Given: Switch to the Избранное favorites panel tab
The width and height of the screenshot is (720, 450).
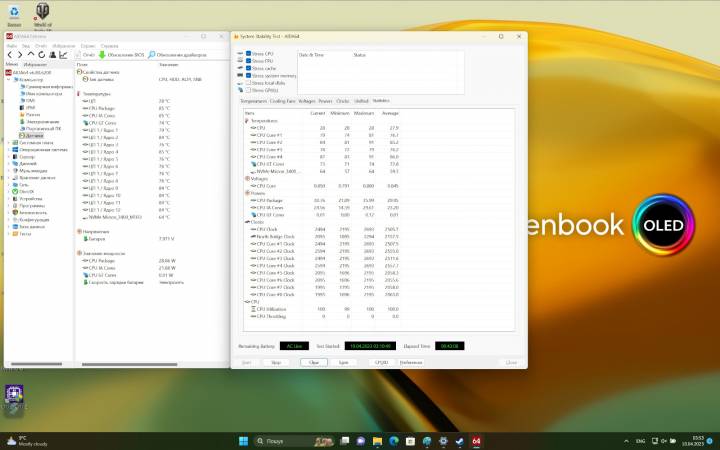Looking at the screenshot, I should tap(35, 65).
